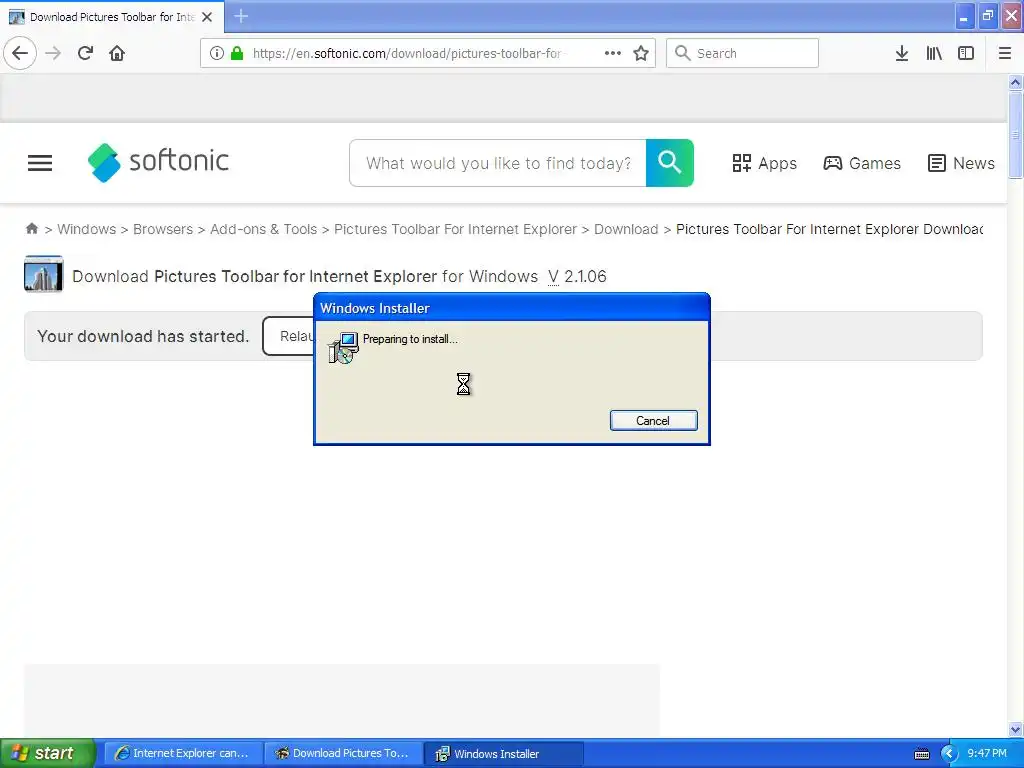Click the 'What would you like to find' box

click(498, 163)
